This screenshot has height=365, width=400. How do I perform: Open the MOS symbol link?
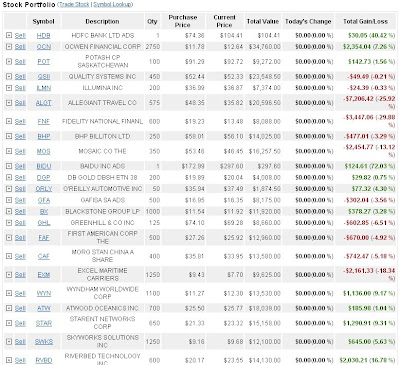44,151
